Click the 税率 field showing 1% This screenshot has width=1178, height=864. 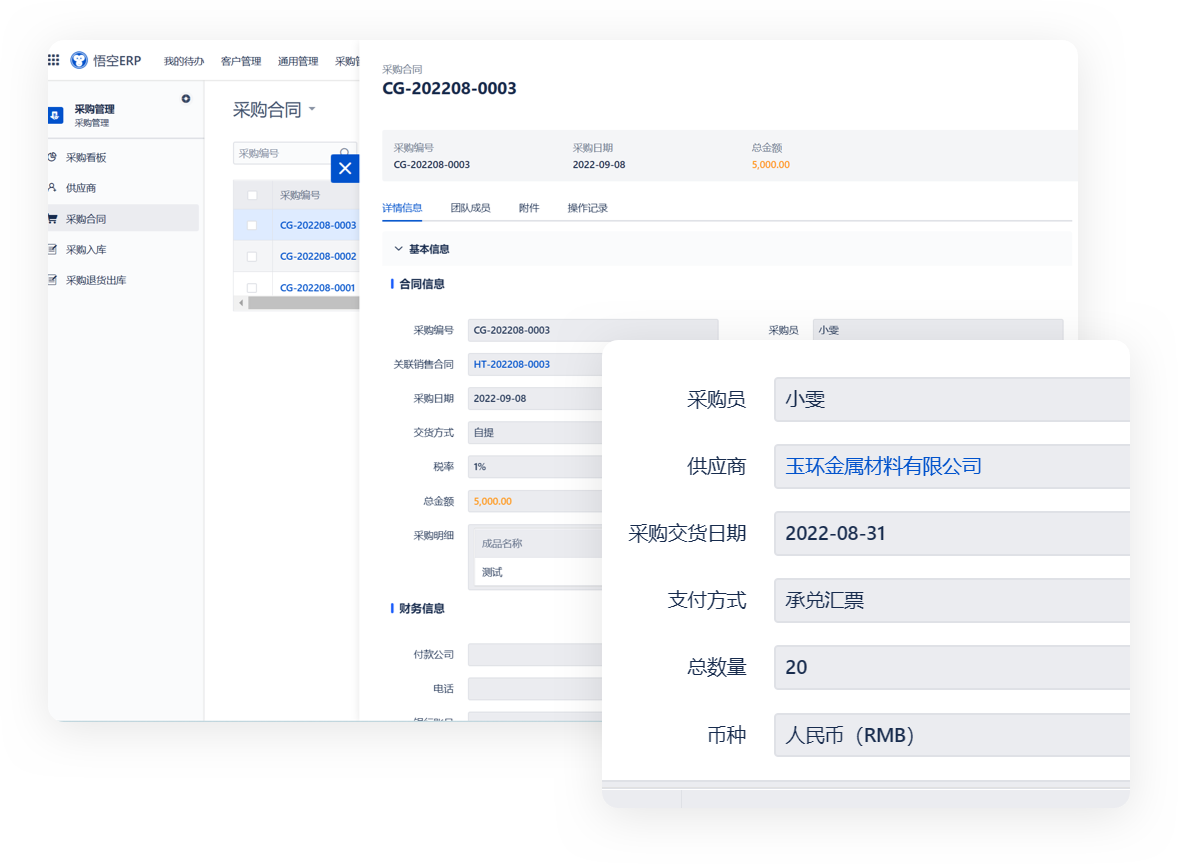pyautogui.click(x=535, y=467)
